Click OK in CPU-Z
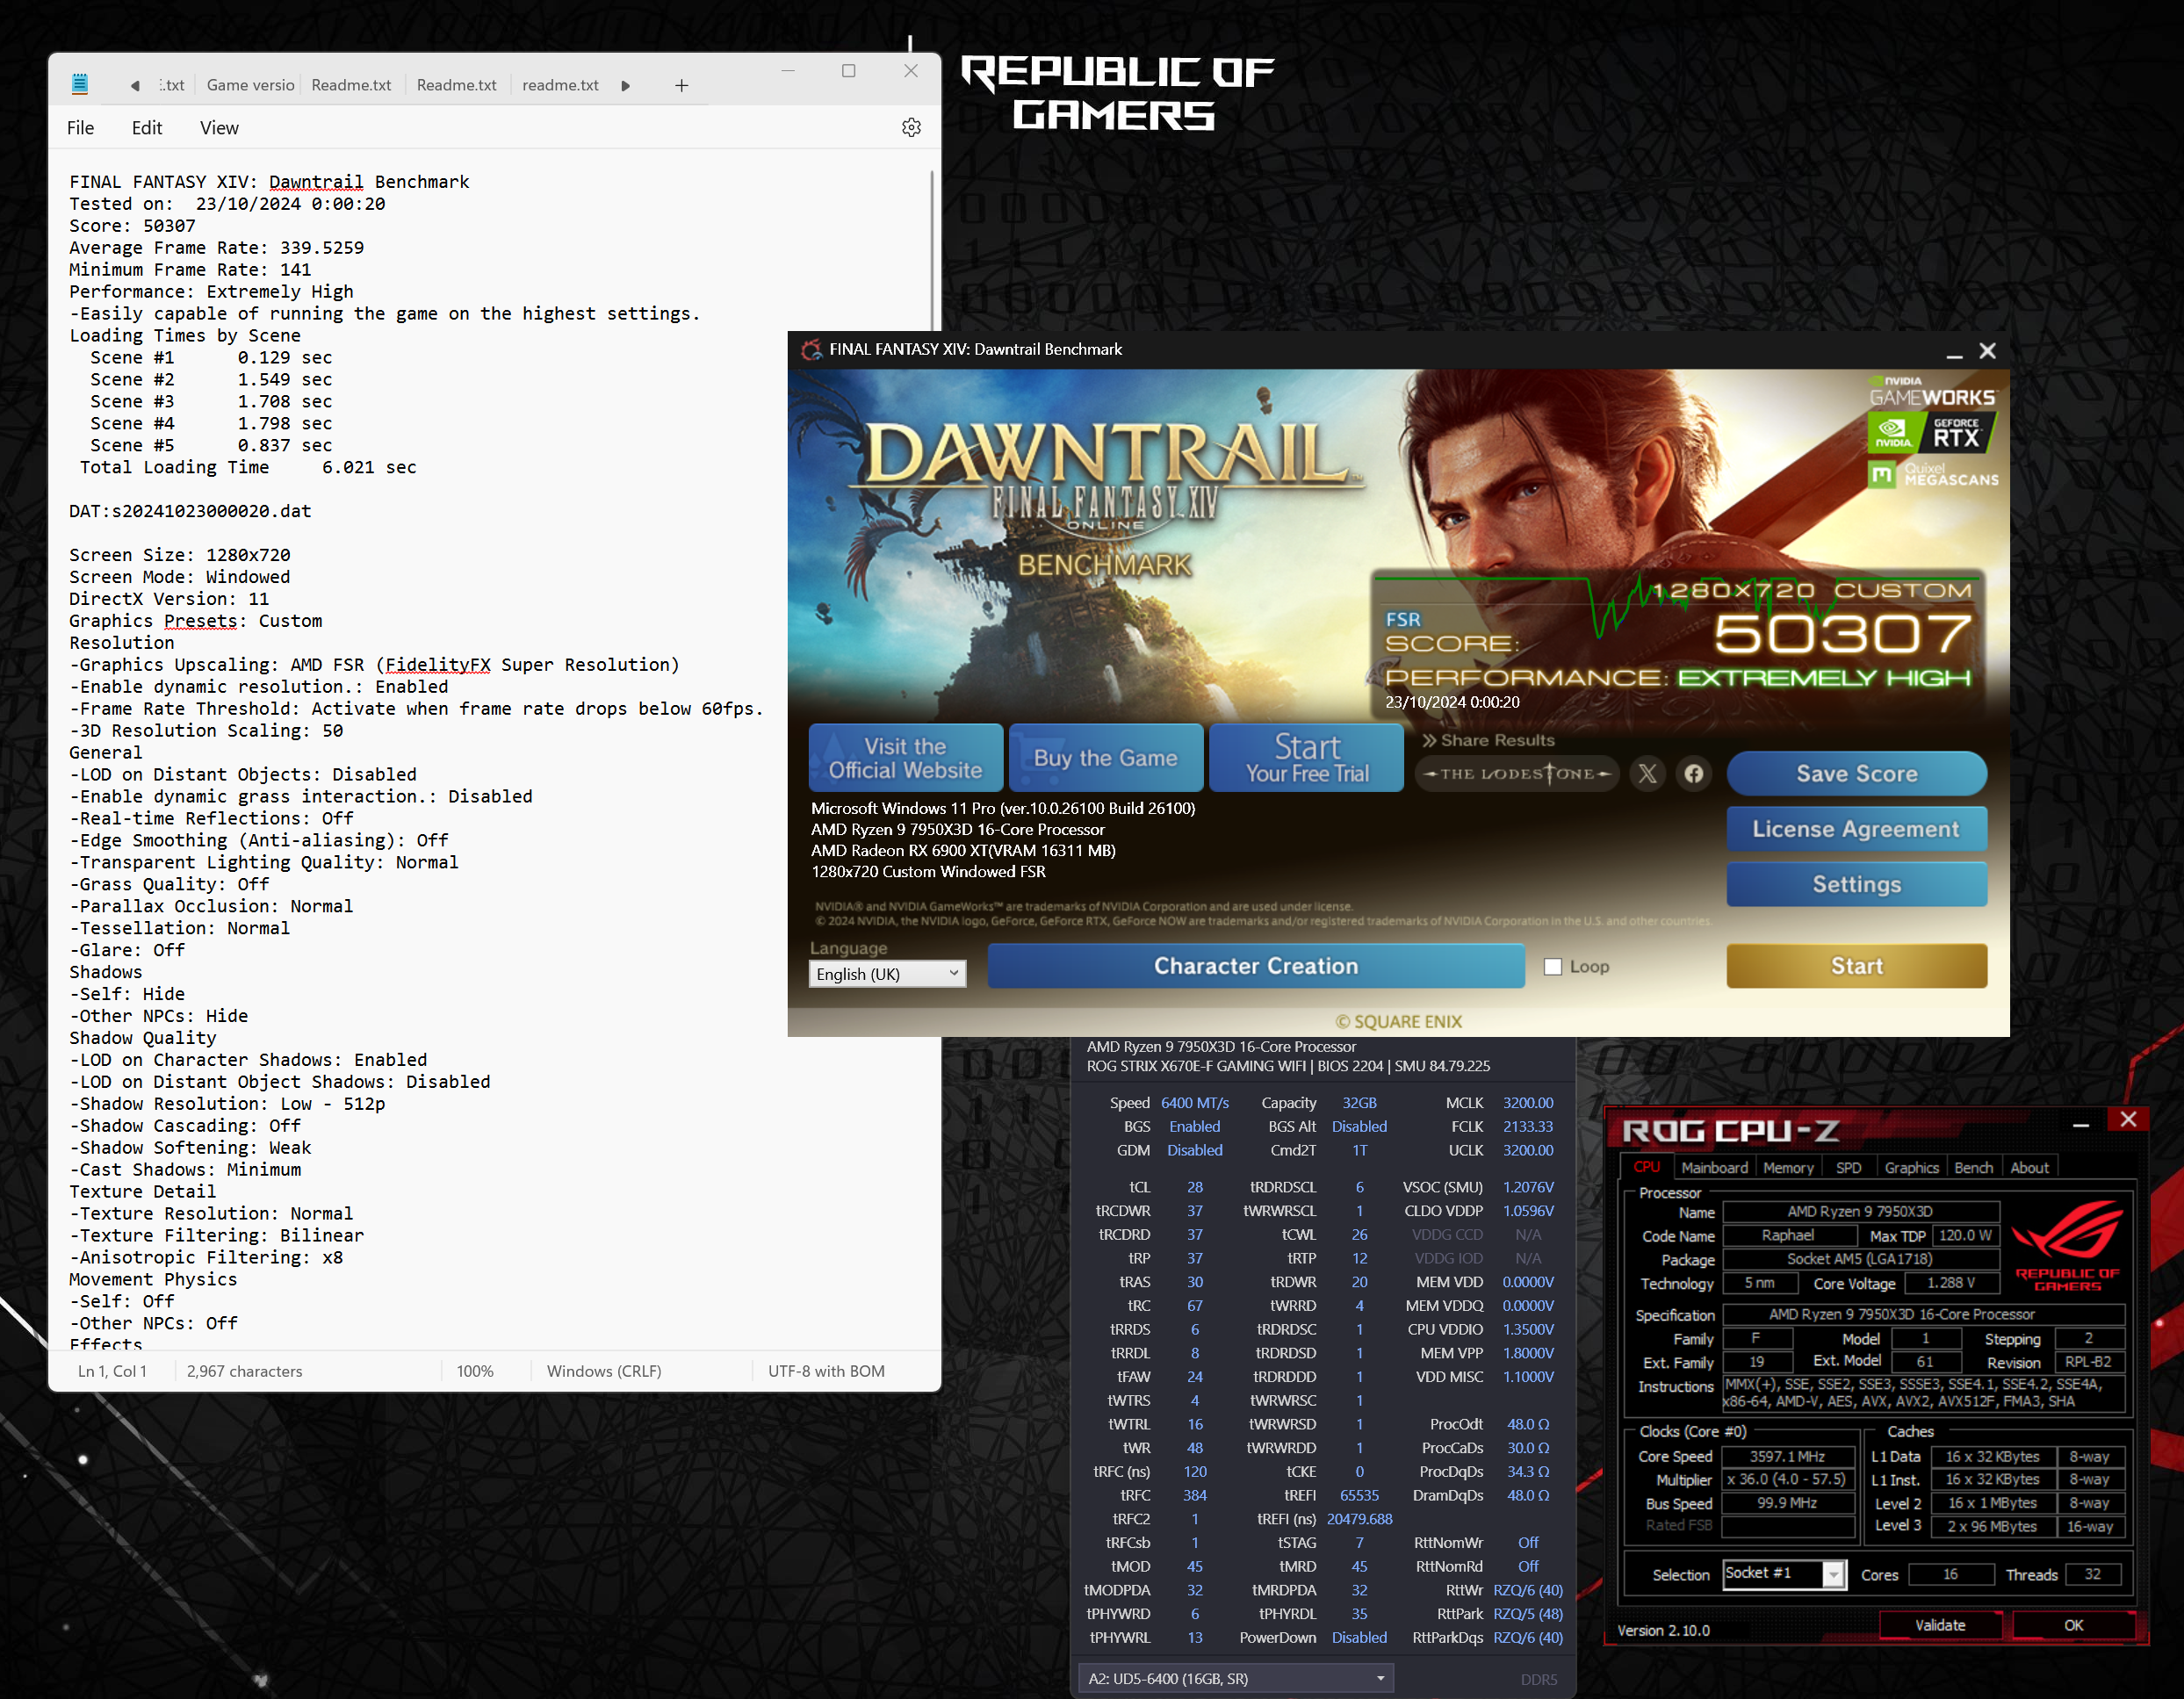The height and width of the screenshot is (1699, 2184). pos(2073,1625)
